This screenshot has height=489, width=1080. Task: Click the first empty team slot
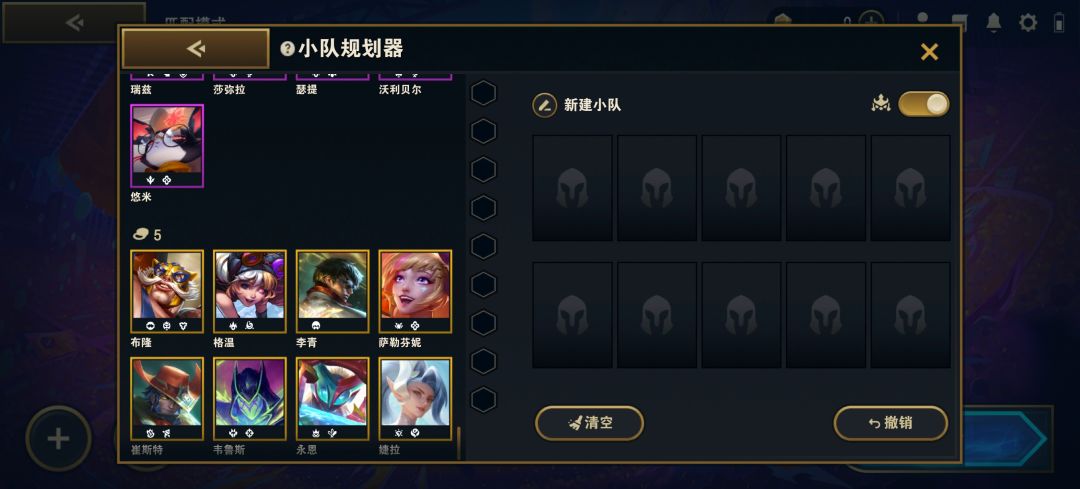tap(572, 188)
